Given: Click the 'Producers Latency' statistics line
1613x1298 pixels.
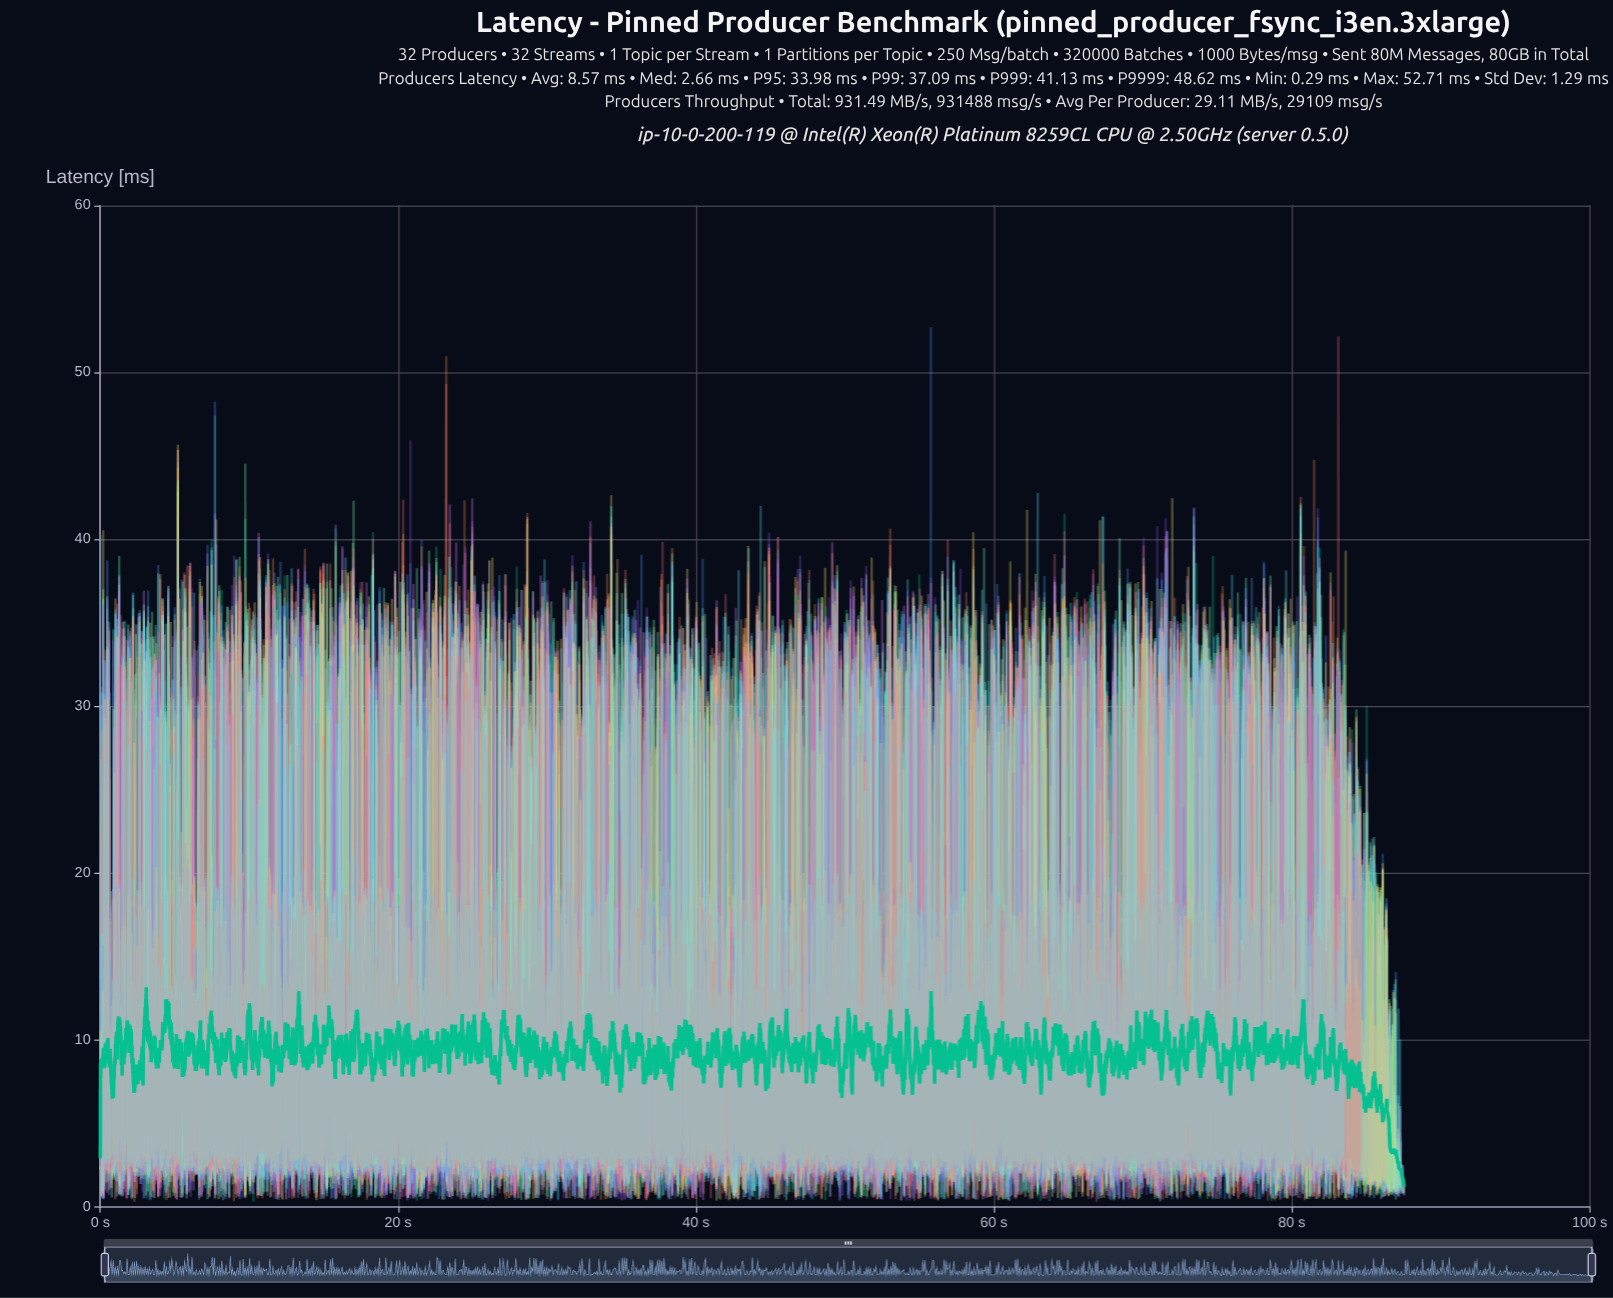Looking at the screenshot, I should tap(993, 78).
